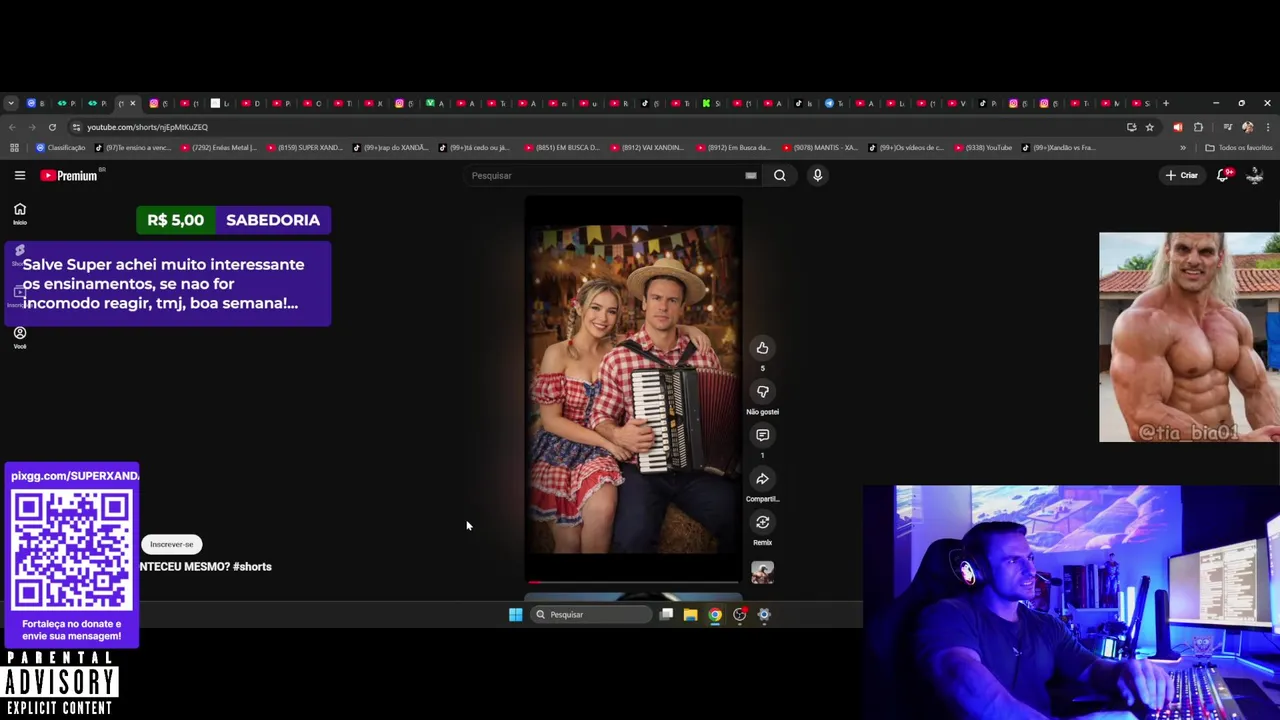1280x720 pixels.
Task: Go forward in Chrome history
Action: (32, 127)
